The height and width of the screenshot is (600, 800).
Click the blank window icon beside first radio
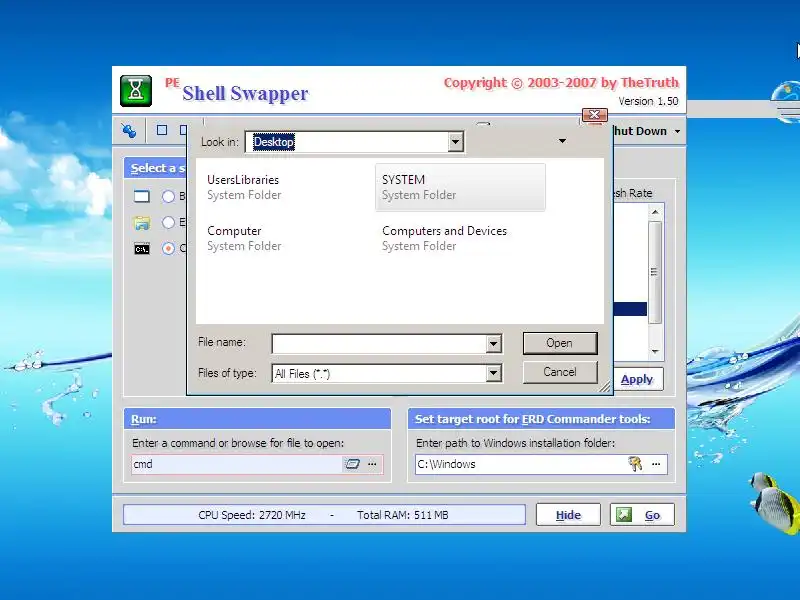click(x=142, y=196)
